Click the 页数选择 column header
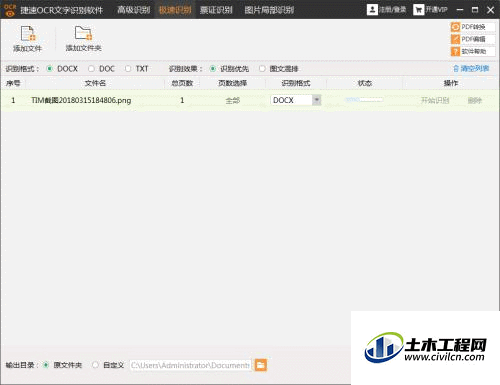 tap(233, 83)
